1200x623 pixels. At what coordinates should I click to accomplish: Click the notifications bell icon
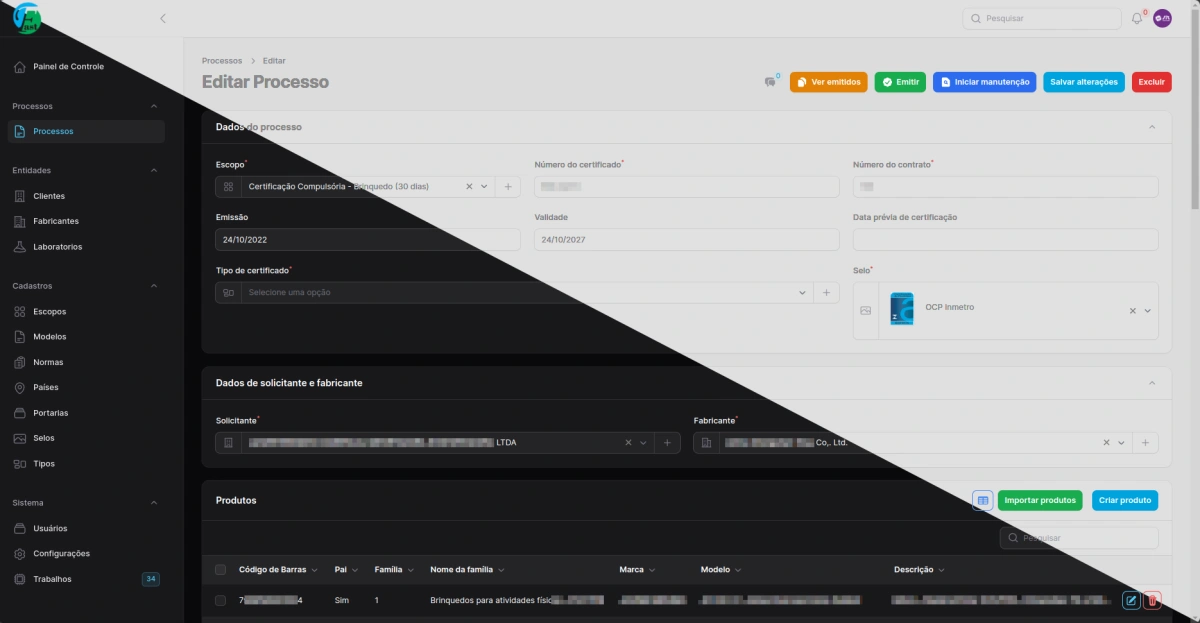coord(1136,19)
